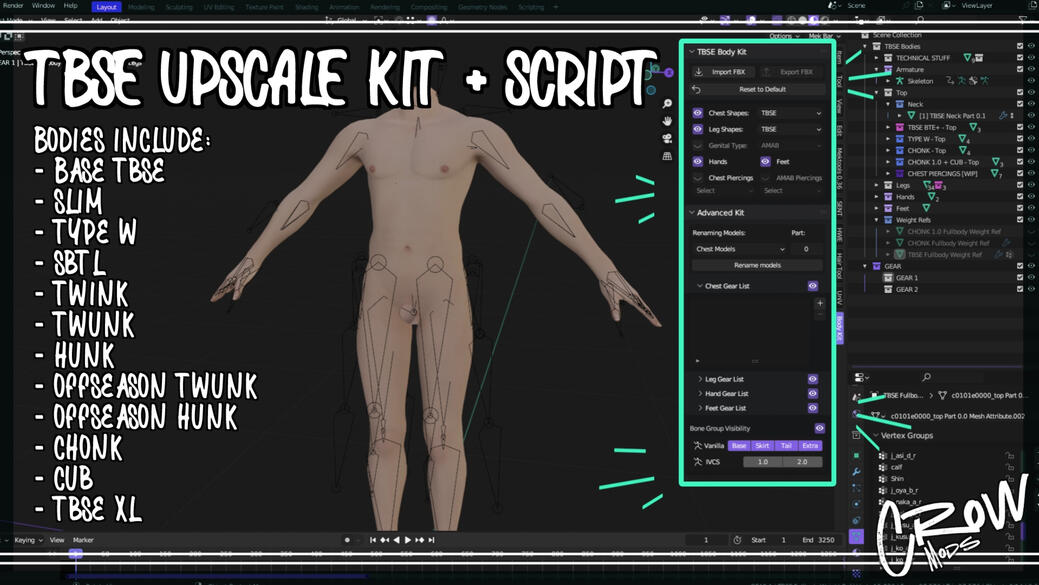Image resolution: width=1039 pixels, height=585 pixels.
Task: Click the mesh icon beside GEAR 1
Action: (888, 279)
